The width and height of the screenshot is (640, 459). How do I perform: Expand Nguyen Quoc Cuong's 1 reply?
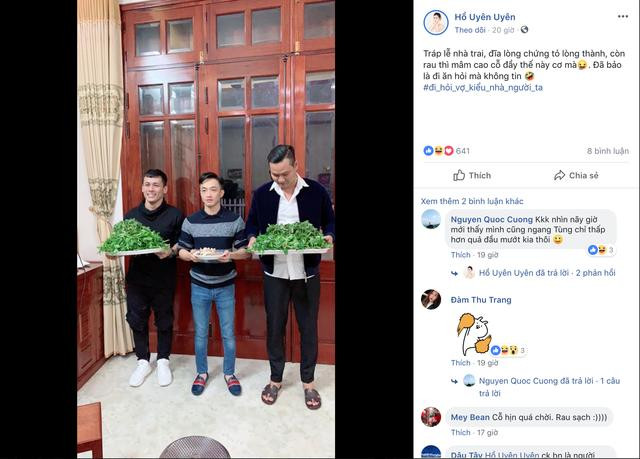pos(549,387)
